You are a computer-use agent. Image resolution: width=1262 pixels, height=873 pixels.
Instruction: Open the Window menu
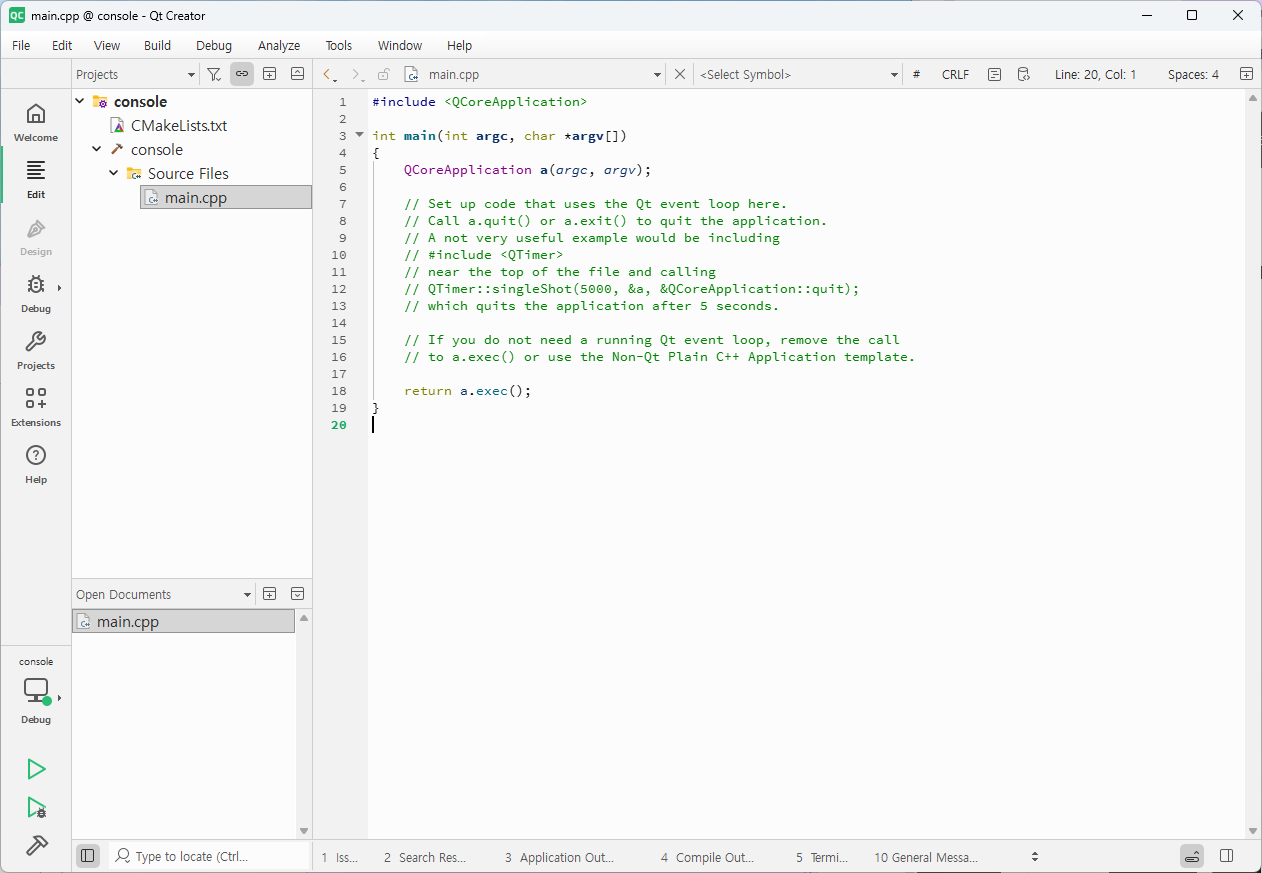pos(400,45)
